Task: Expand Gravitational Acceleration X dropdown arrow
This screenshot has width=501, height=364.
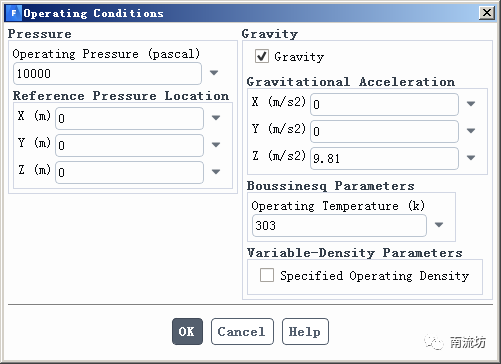Action: point(471,104)
